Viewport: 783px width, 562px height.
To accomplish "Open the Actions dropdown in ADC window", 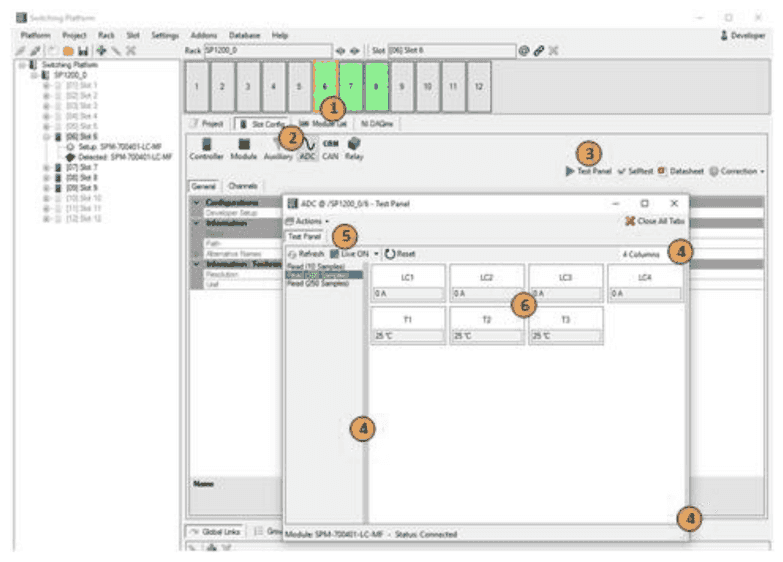I will pos(307,221).
